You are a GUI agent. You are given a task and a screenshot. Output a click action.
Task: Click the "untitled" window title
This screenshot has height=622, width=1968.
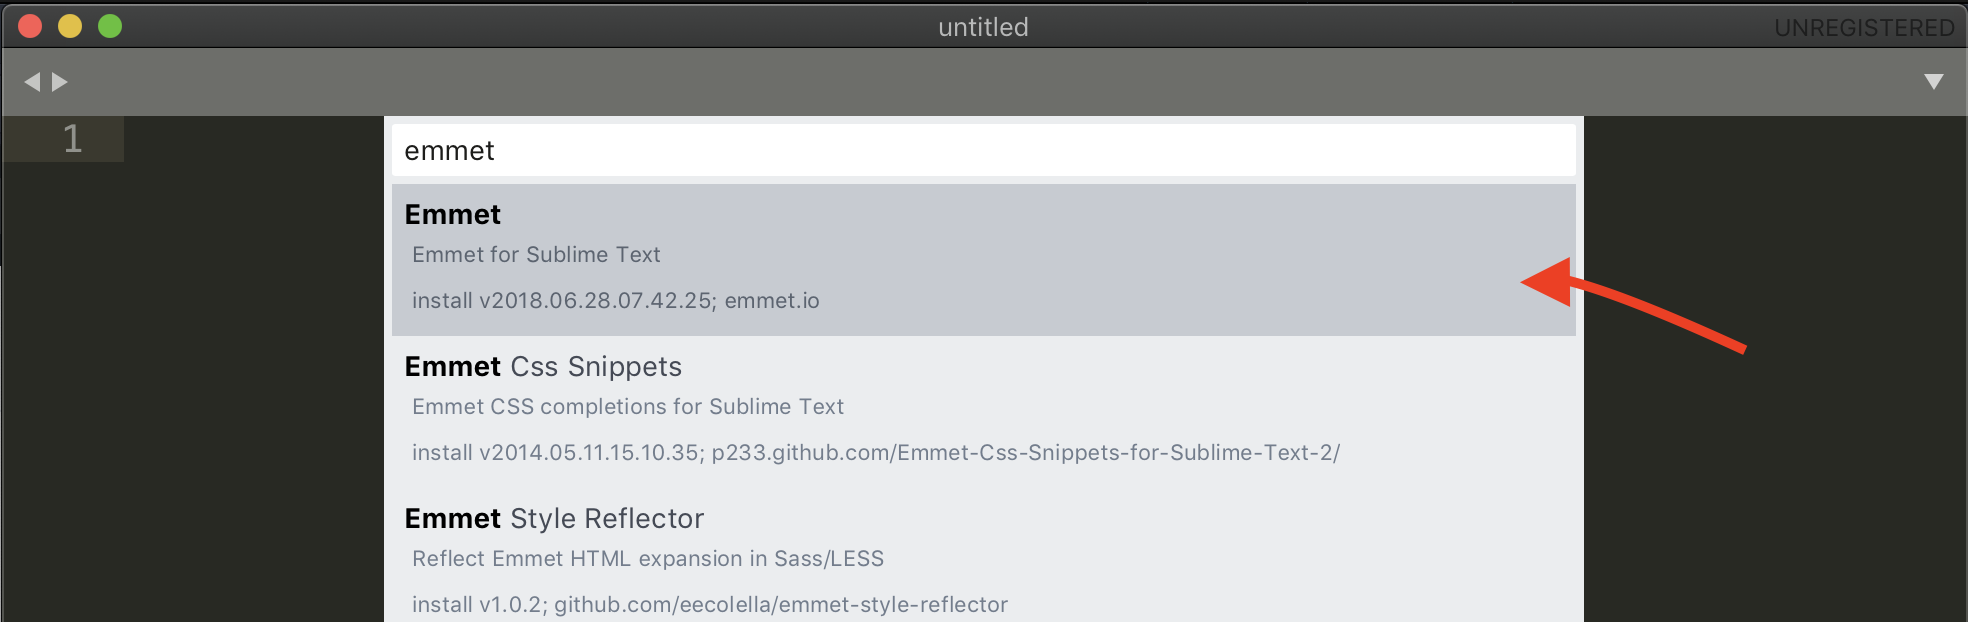tap(983, 27)
